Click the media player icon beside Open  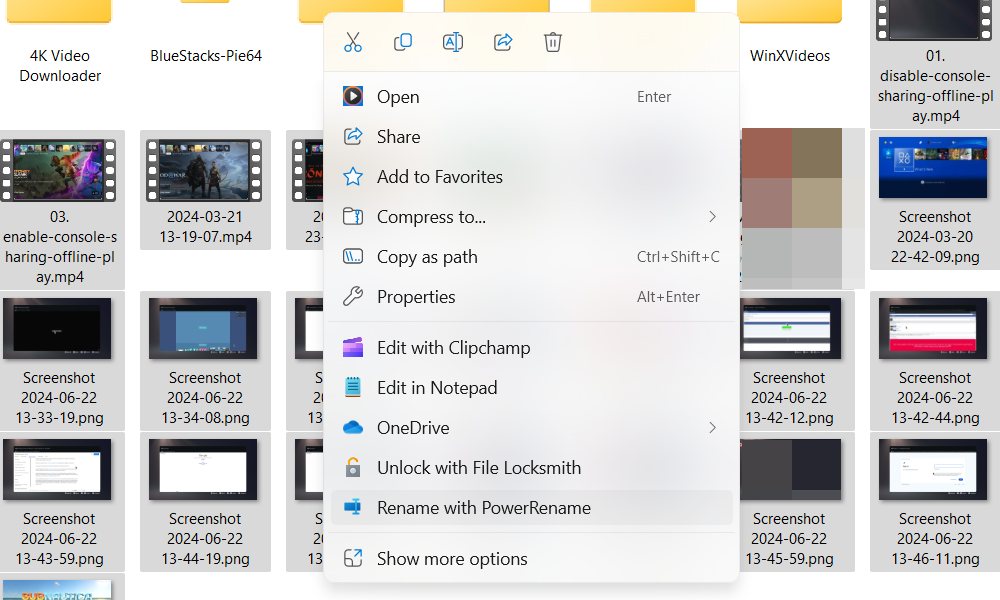pyautogui.click(x=353, y=96)
